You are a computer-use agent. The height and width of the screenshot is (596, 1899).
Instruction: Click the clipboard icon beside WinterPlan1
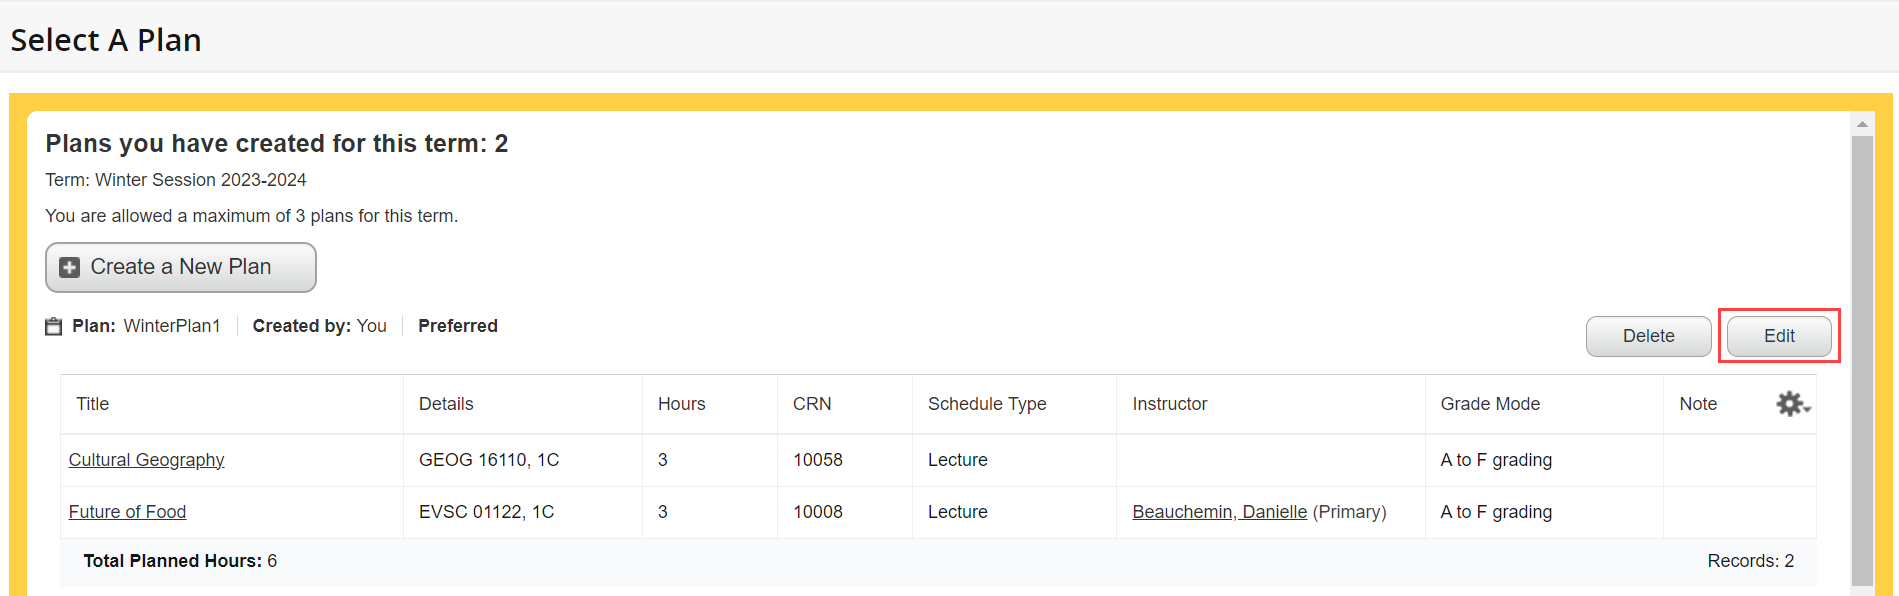tap(54, 327)
